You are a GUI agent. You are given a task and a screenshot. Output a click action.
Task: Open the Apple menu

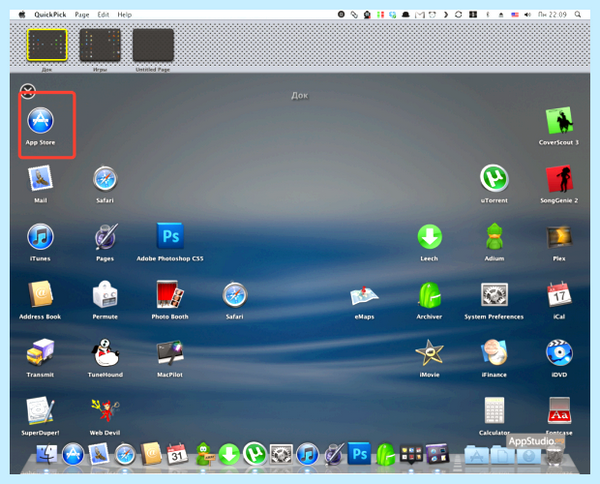(x=22, y=15)
